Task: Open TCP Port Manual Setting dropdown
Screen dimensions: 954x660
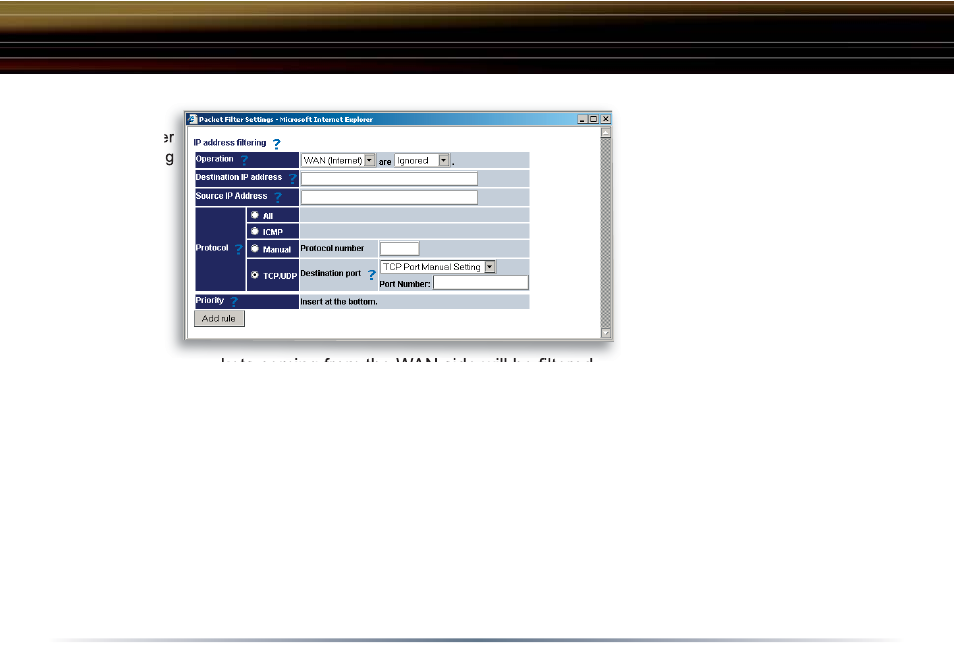Action: (438, 266)
